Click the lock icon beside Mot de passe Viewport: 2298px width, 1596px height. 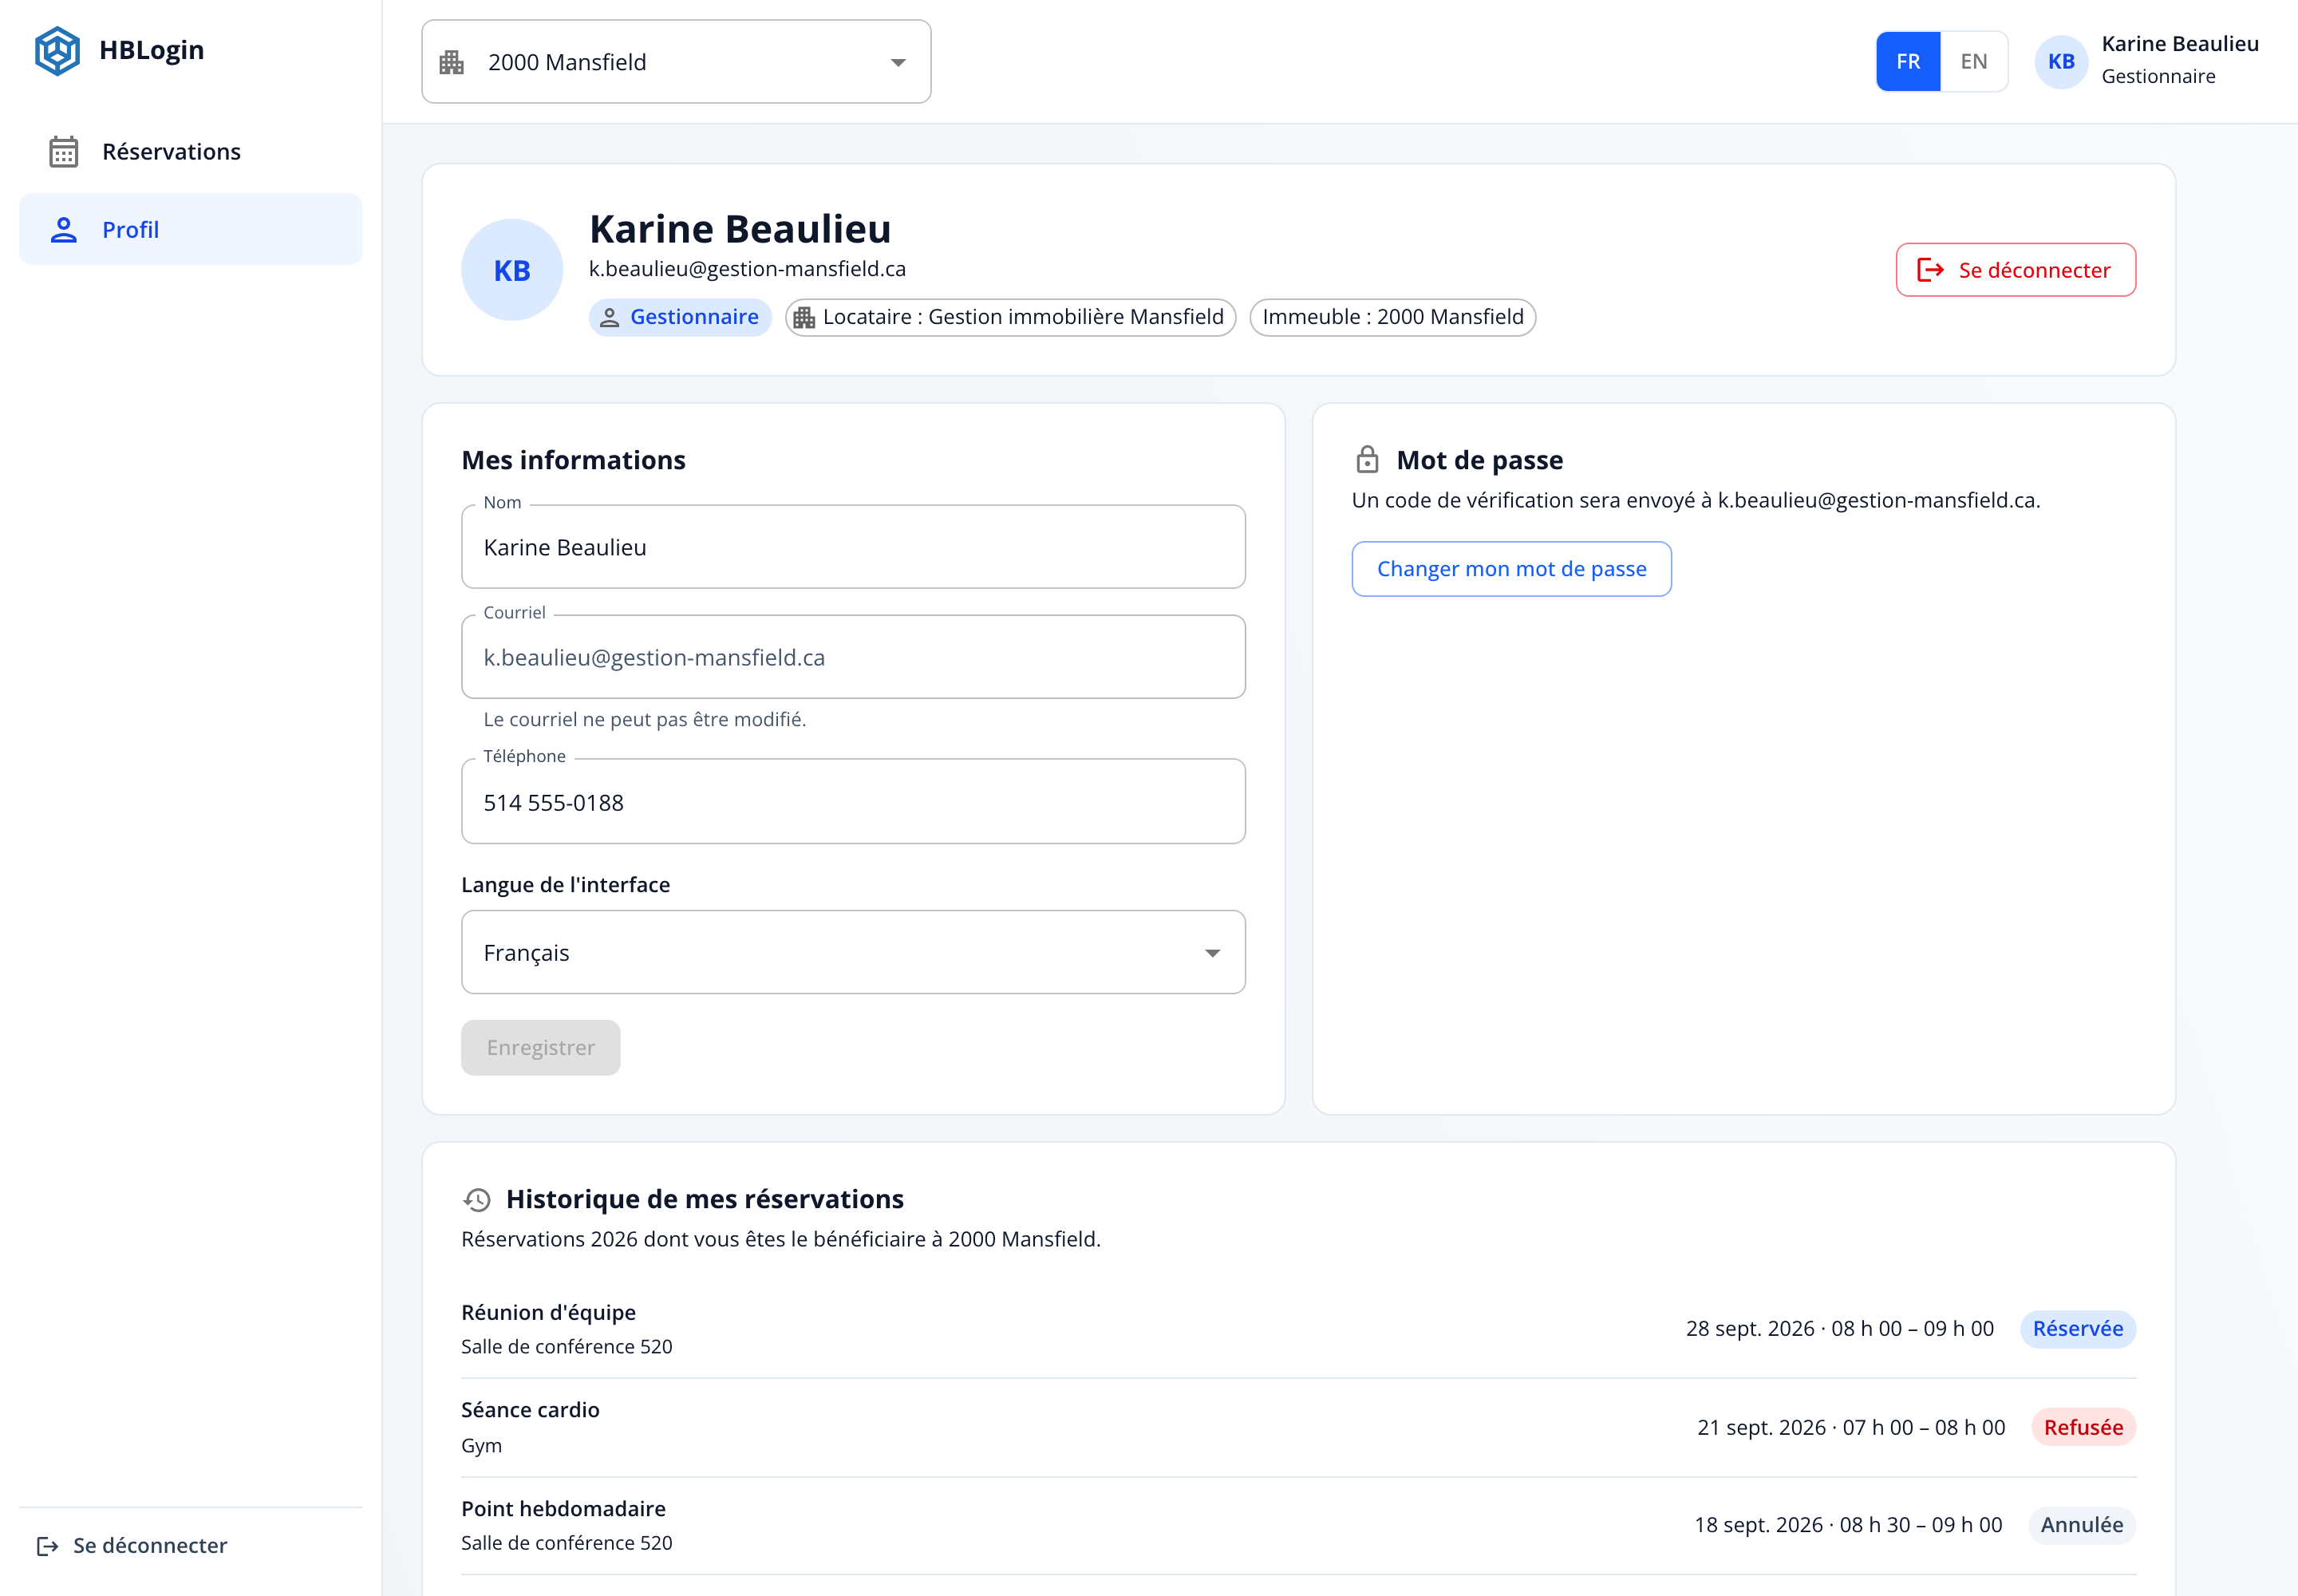click(x=1367, y=460)
